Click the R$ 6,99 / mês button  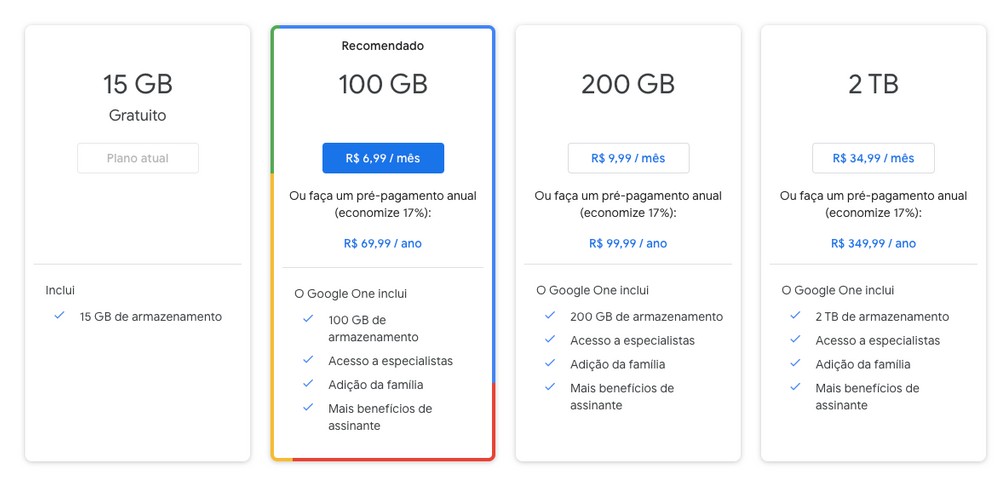click(x=383, y=158)
